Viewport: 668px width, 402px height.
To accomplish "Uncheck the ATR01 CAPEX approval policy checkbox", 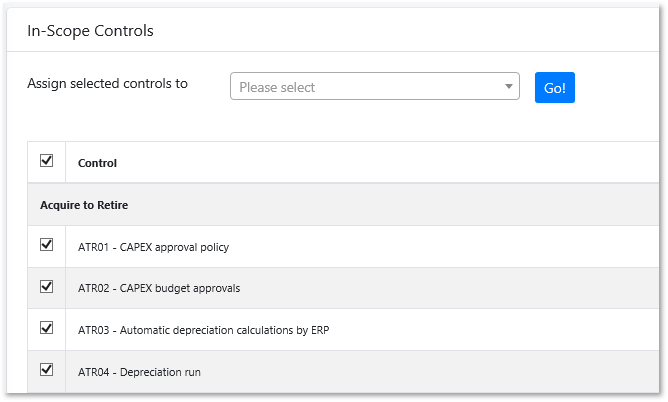I will (46, 245).
